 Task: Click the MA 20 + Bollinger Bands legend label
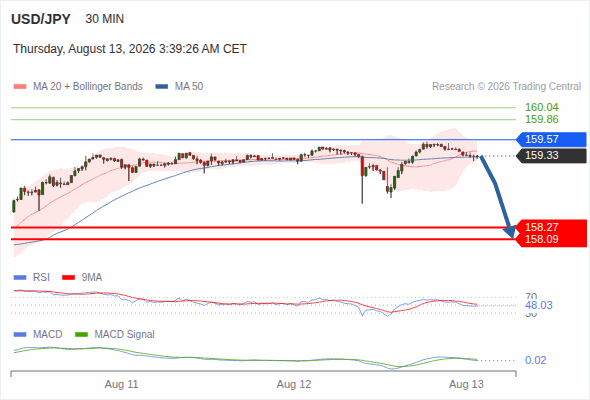(x=88, y=87)
